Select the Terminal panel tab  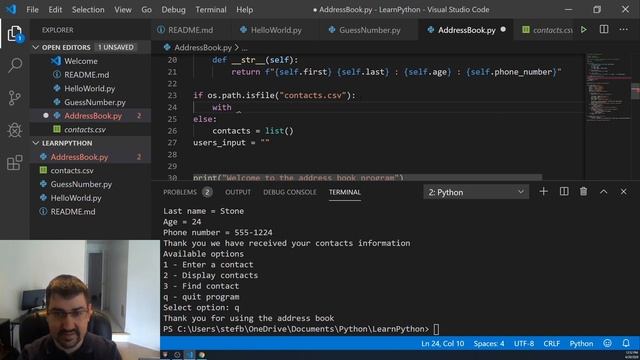tap(345, 192)
